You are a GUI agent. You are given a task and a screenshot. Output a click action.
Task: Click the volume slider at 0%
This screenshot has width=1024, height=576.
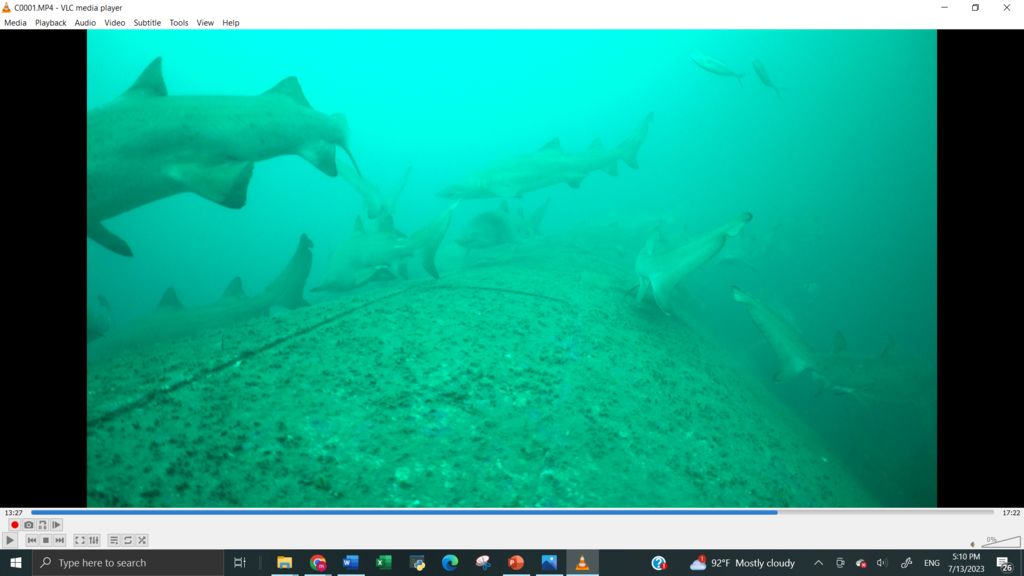pyautogui.click(x=996, y=543)
